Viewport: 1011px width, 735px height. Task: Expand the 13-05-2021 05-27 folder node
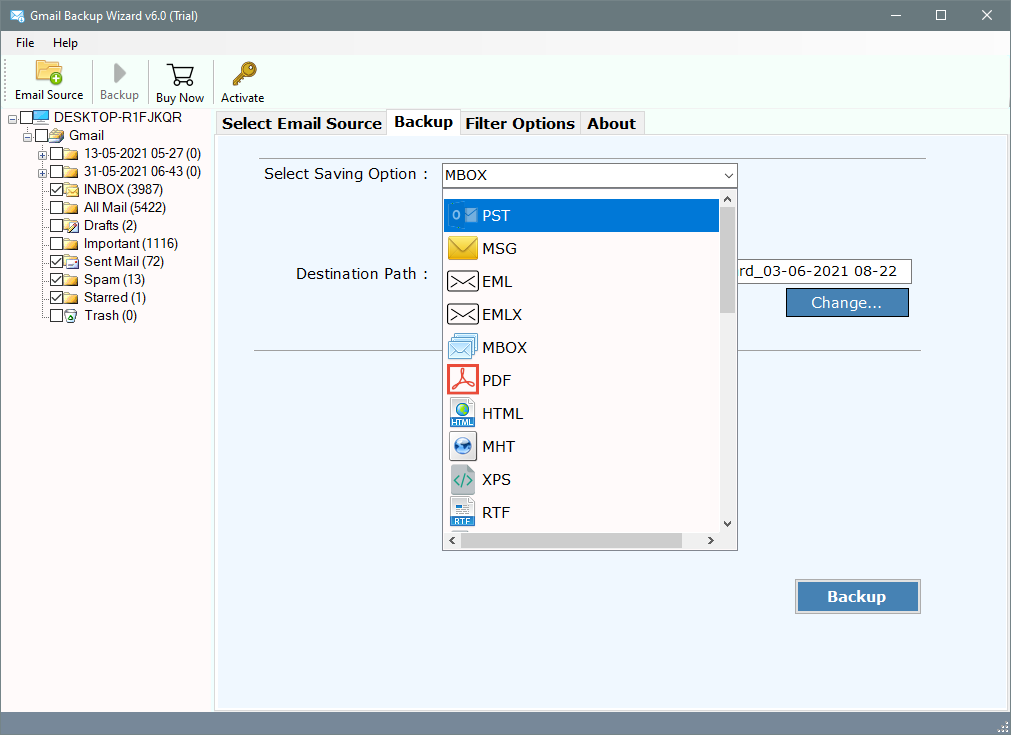[42, 154]
